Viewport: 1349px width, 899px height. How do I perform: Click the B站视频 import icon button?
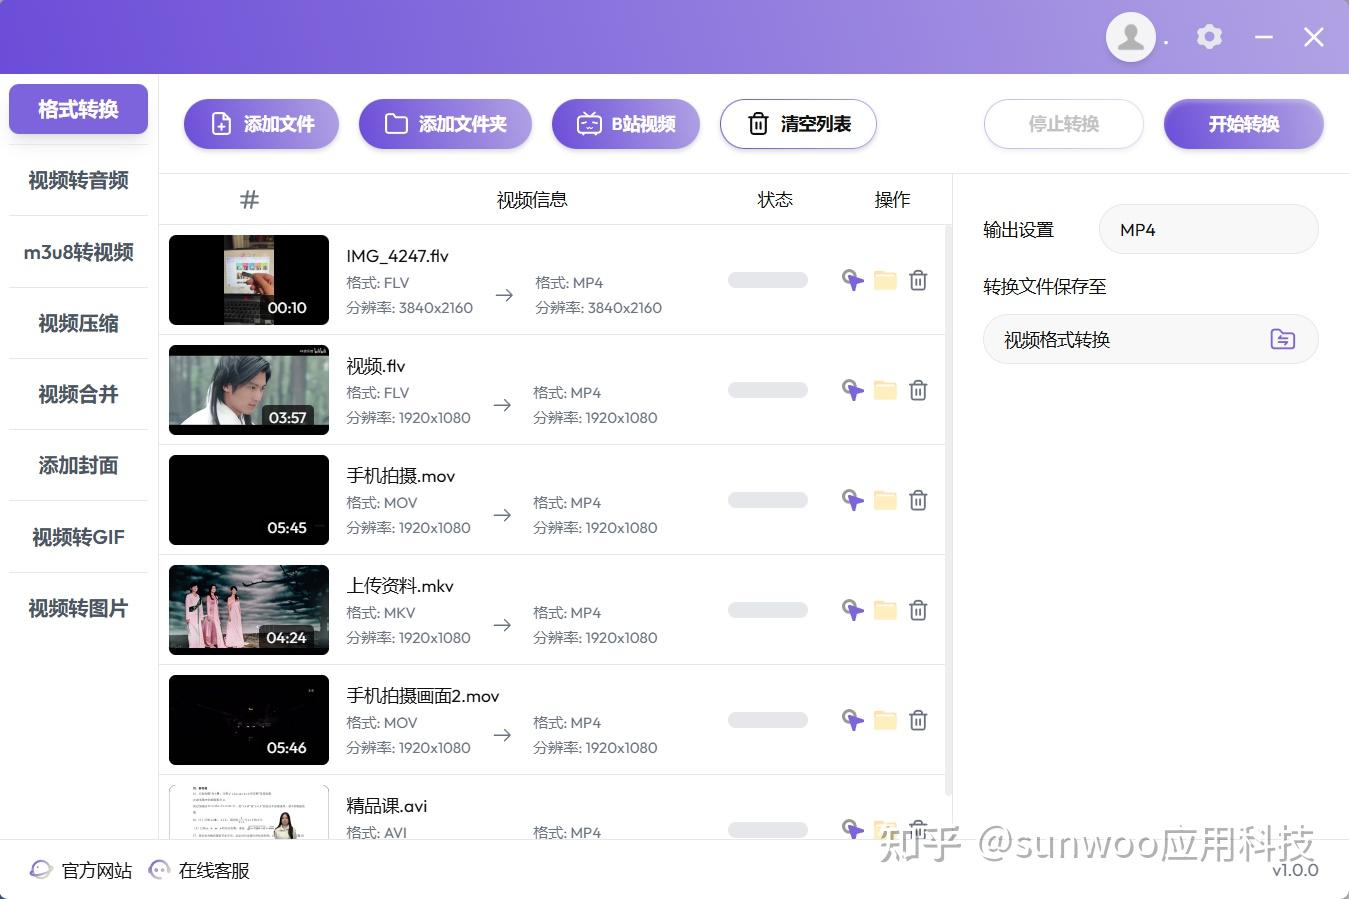point(590,124)
